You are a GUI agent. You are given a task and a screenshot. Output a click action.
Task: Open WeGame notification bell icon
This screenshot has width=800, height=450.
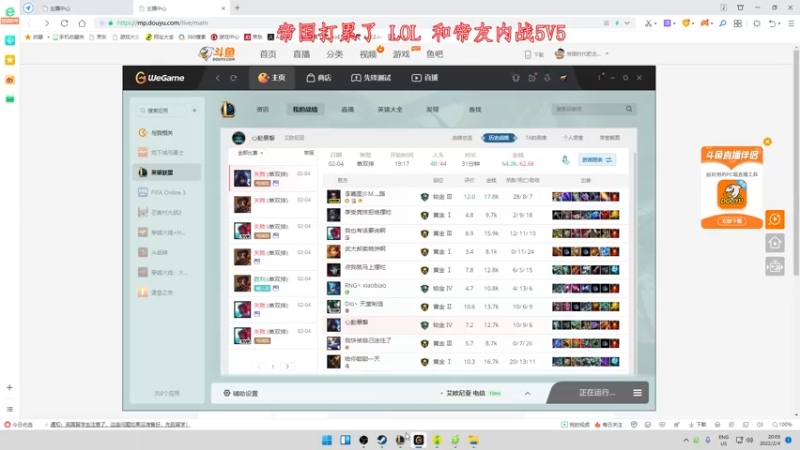point(516,78)
